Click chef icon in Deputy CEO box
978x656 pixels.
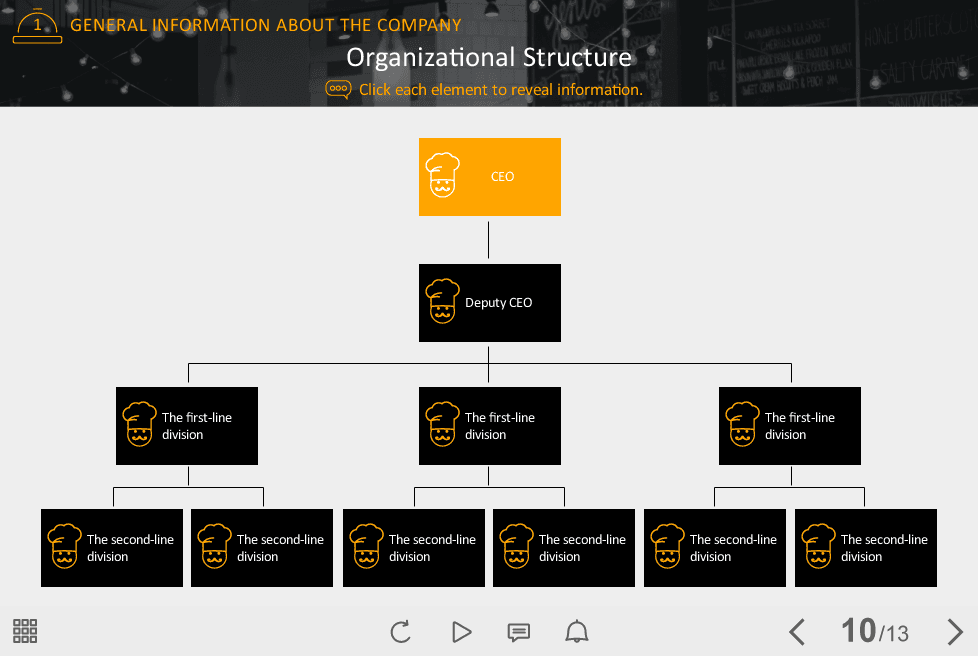pyautogui.click(x=442, y=301)
